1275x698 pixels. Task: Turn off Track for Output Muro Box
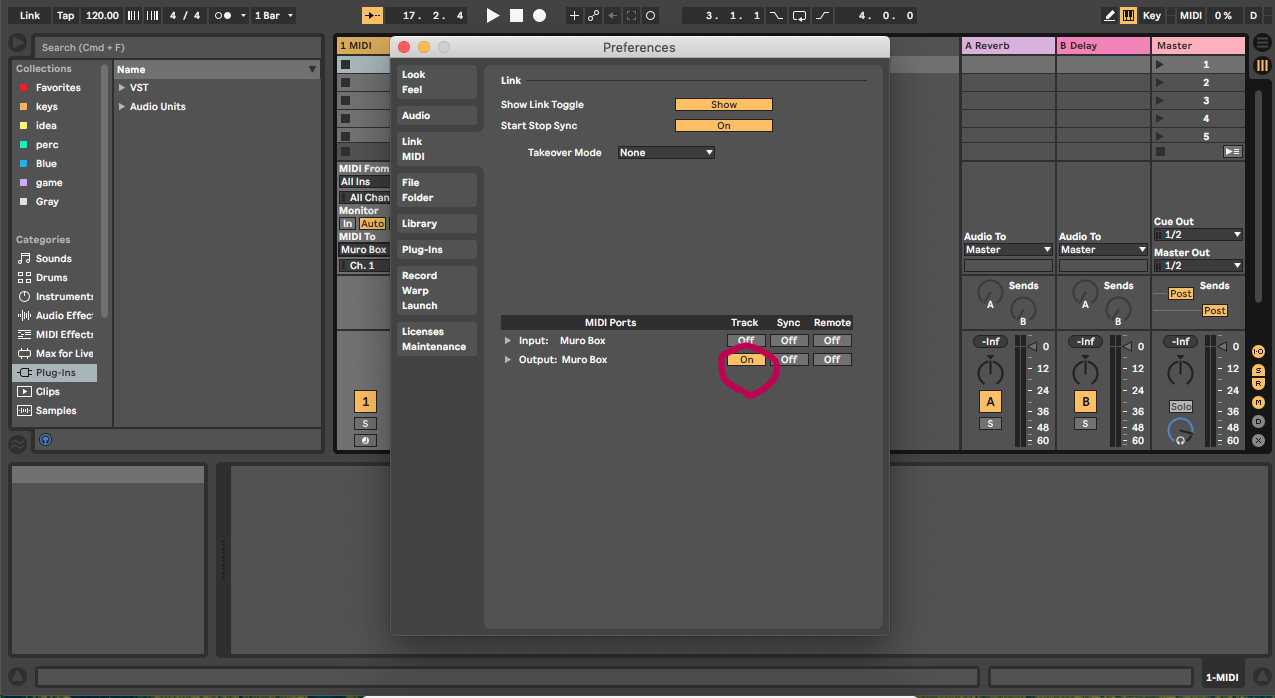pyautogui.click(x=746, y=360)
